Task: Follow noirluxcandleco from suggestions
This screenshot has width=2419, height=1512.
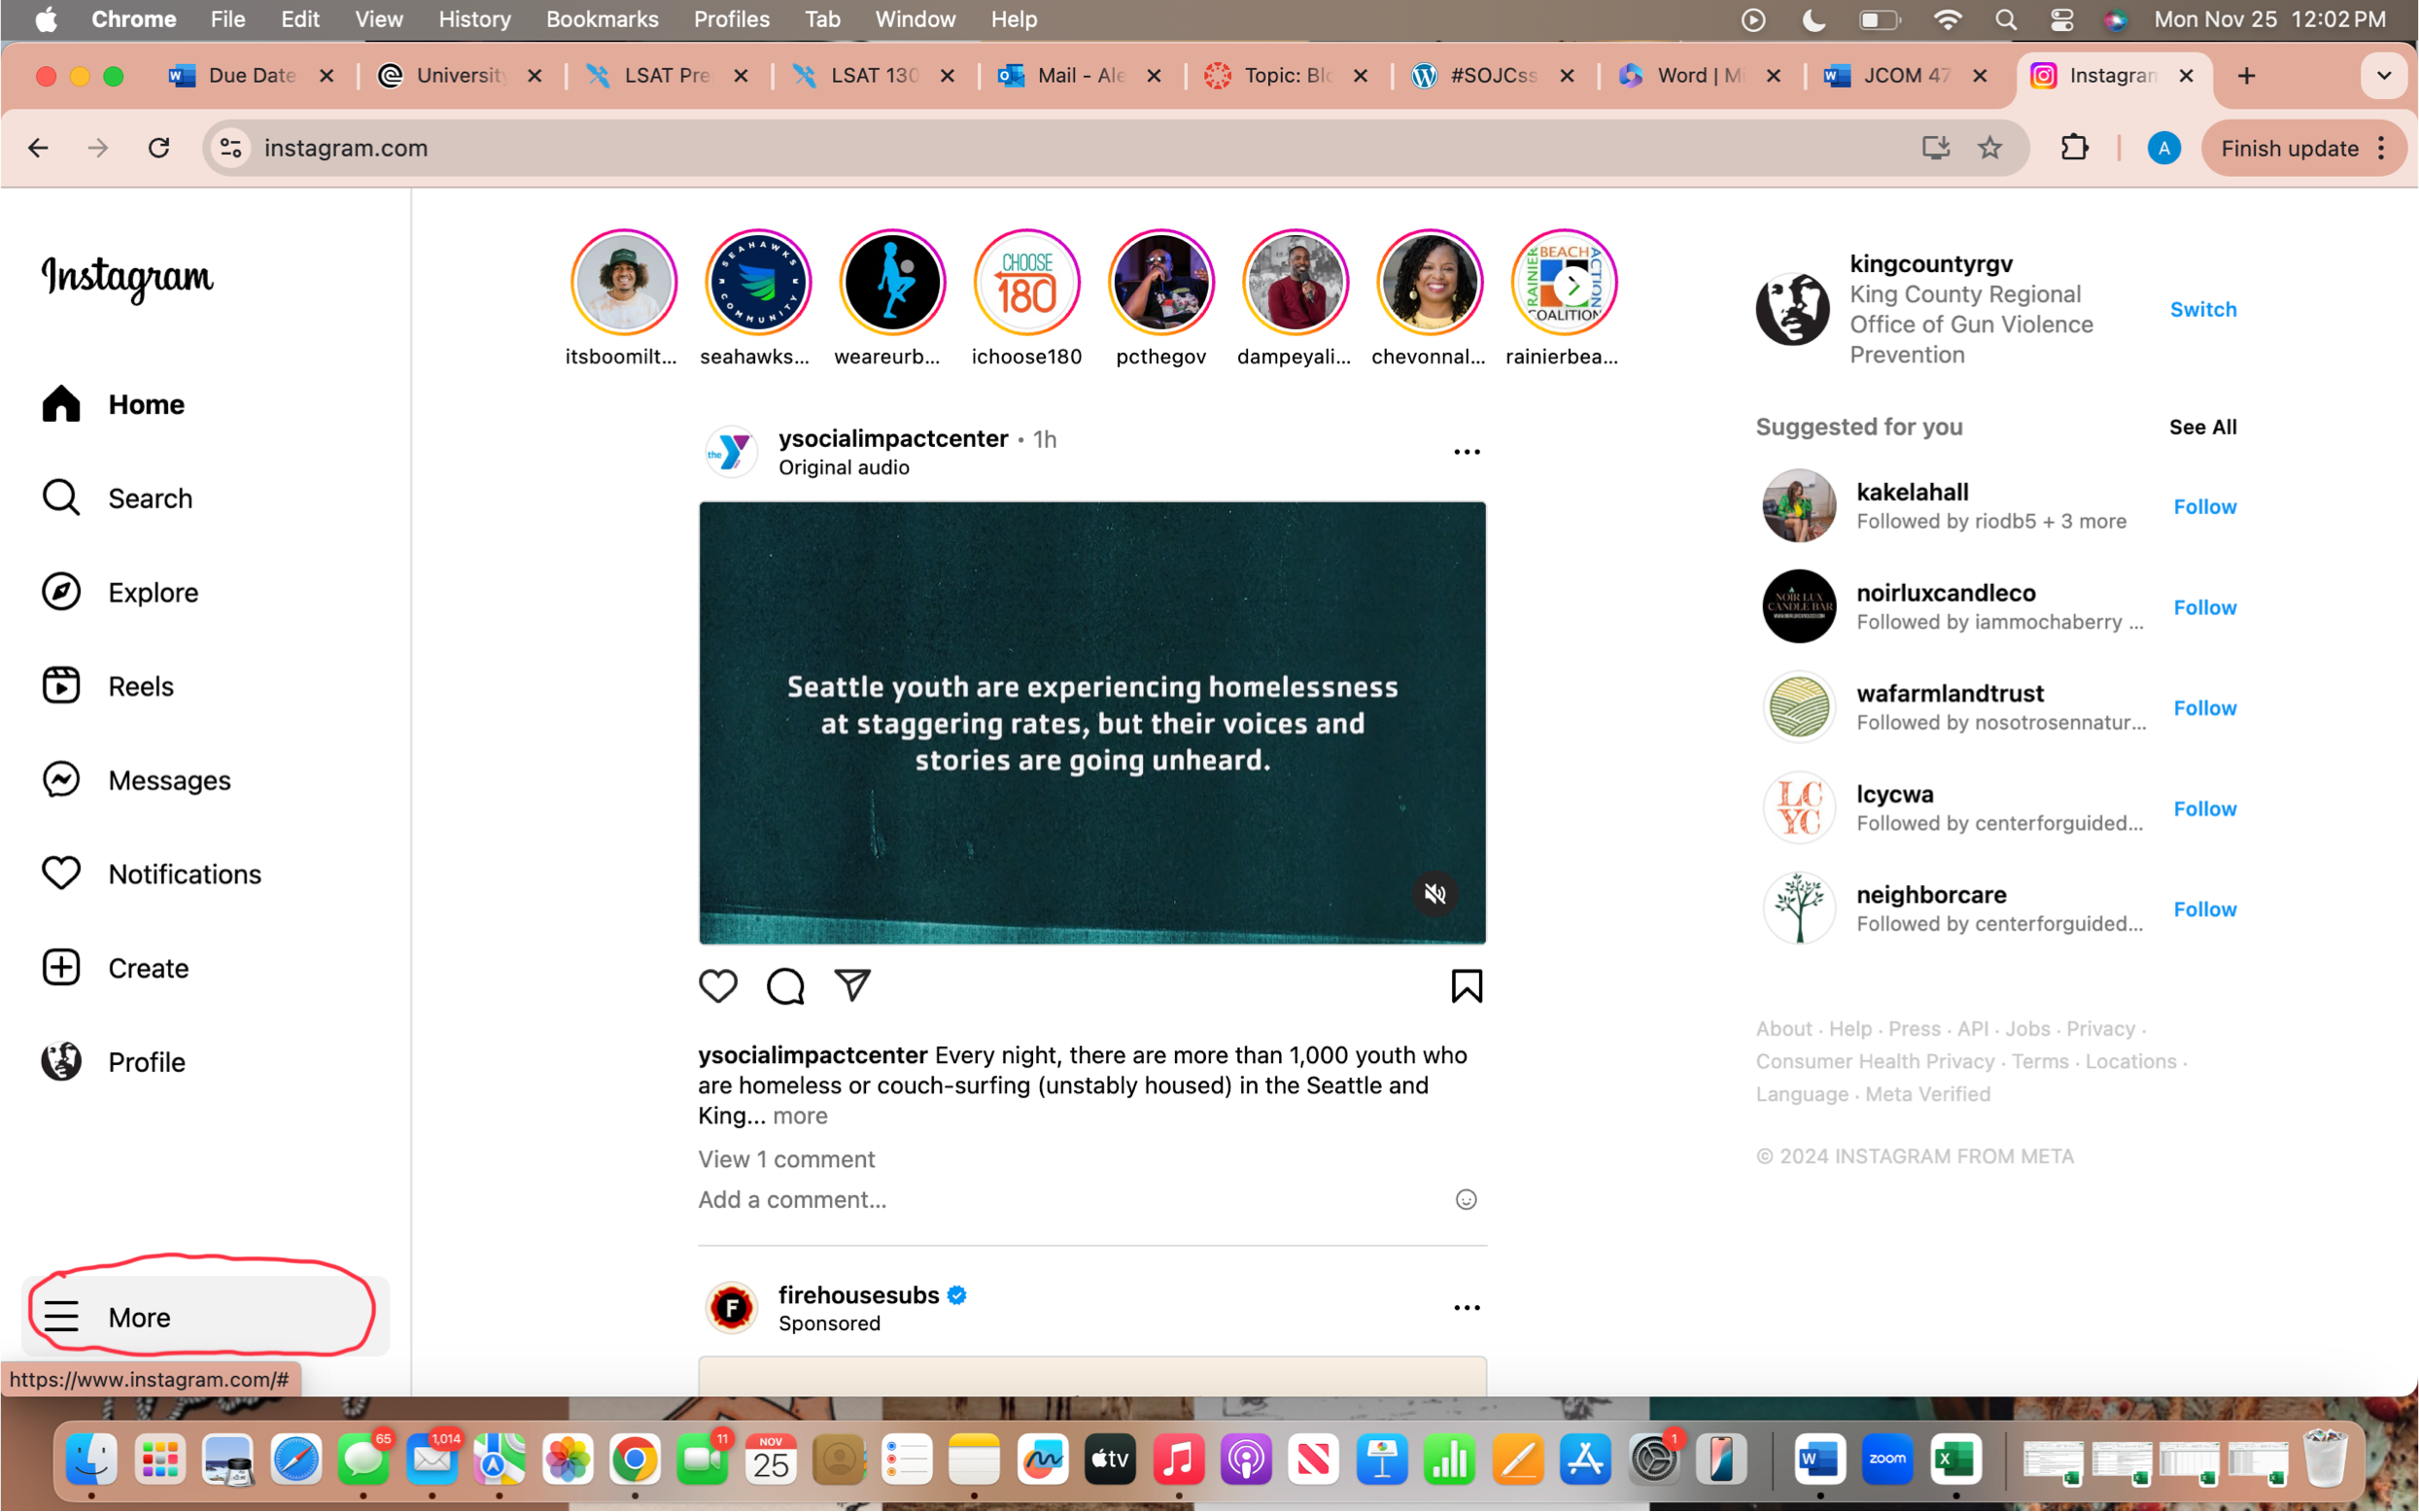Action: pyautogui.click(x=2204, y=608)
